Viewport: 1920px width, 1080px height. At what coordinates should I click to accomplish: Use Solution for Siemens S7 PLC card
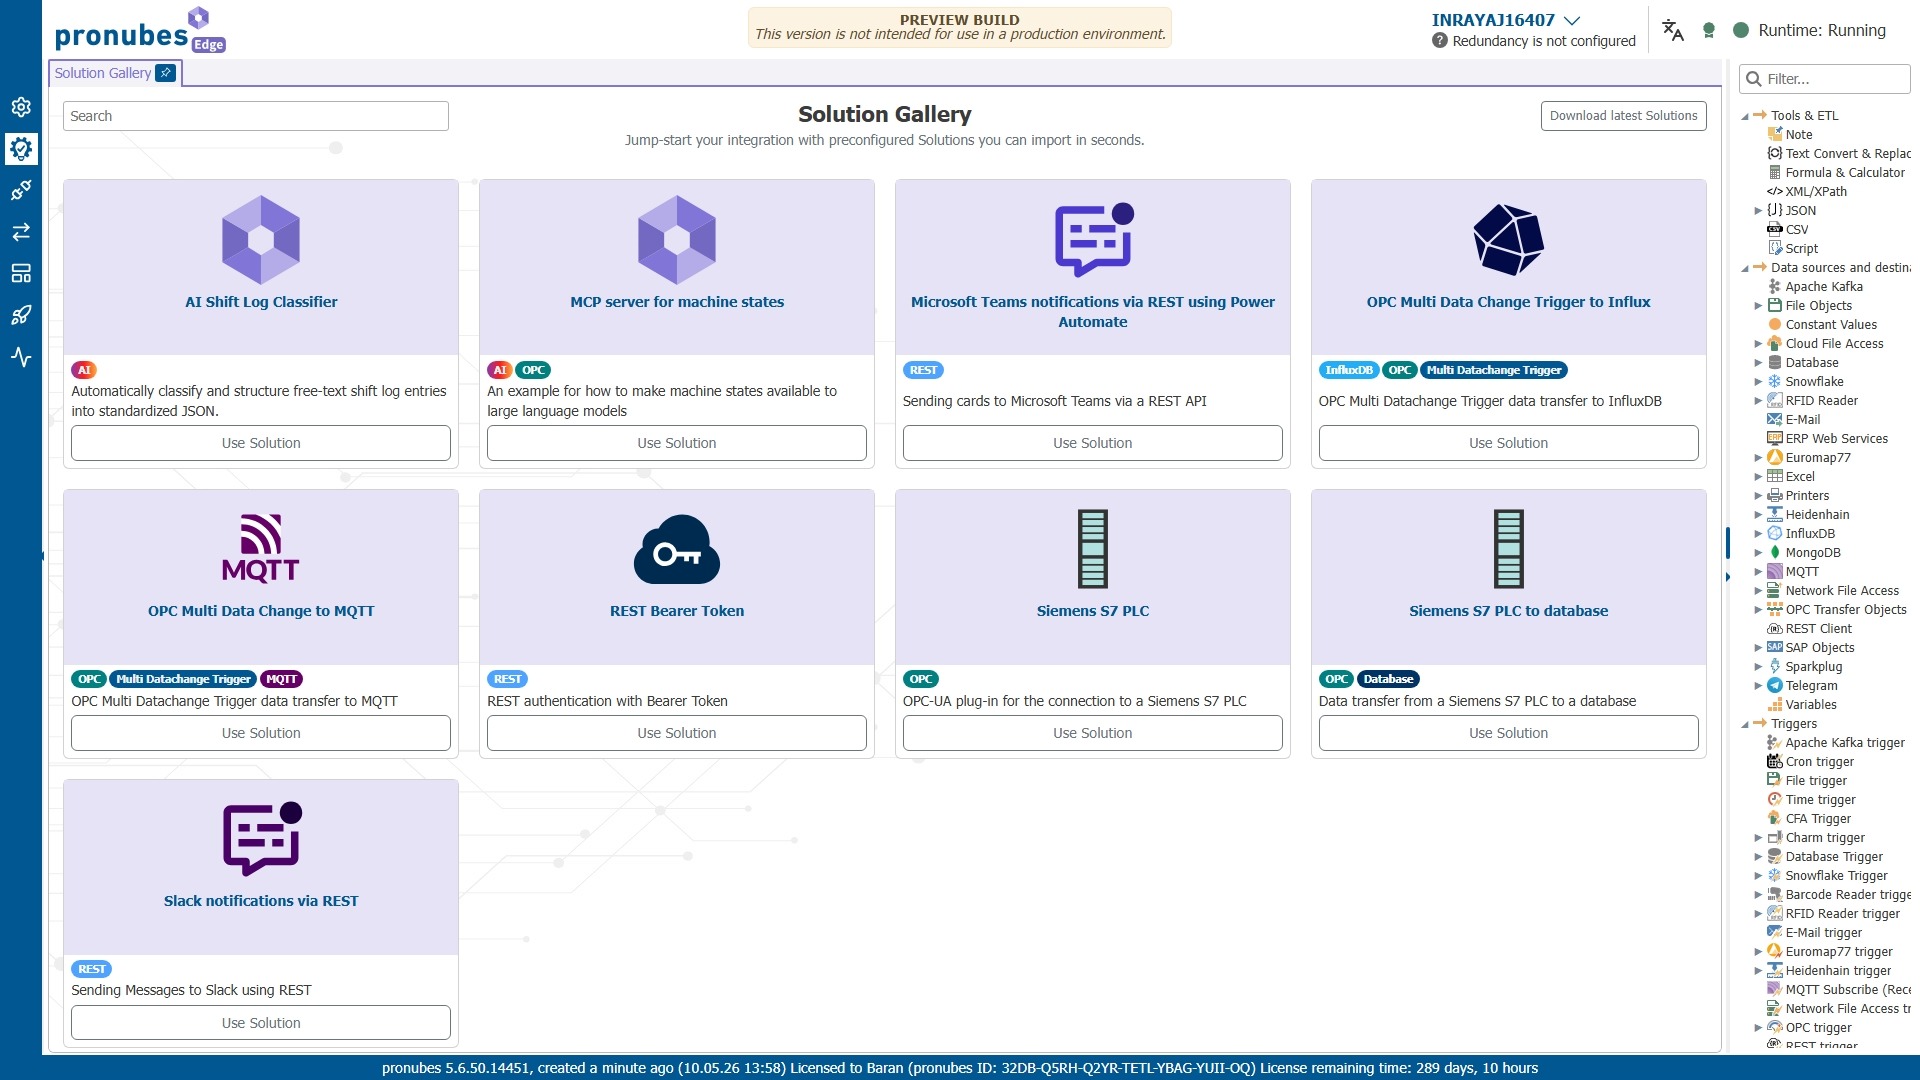tap(1093, 733)
